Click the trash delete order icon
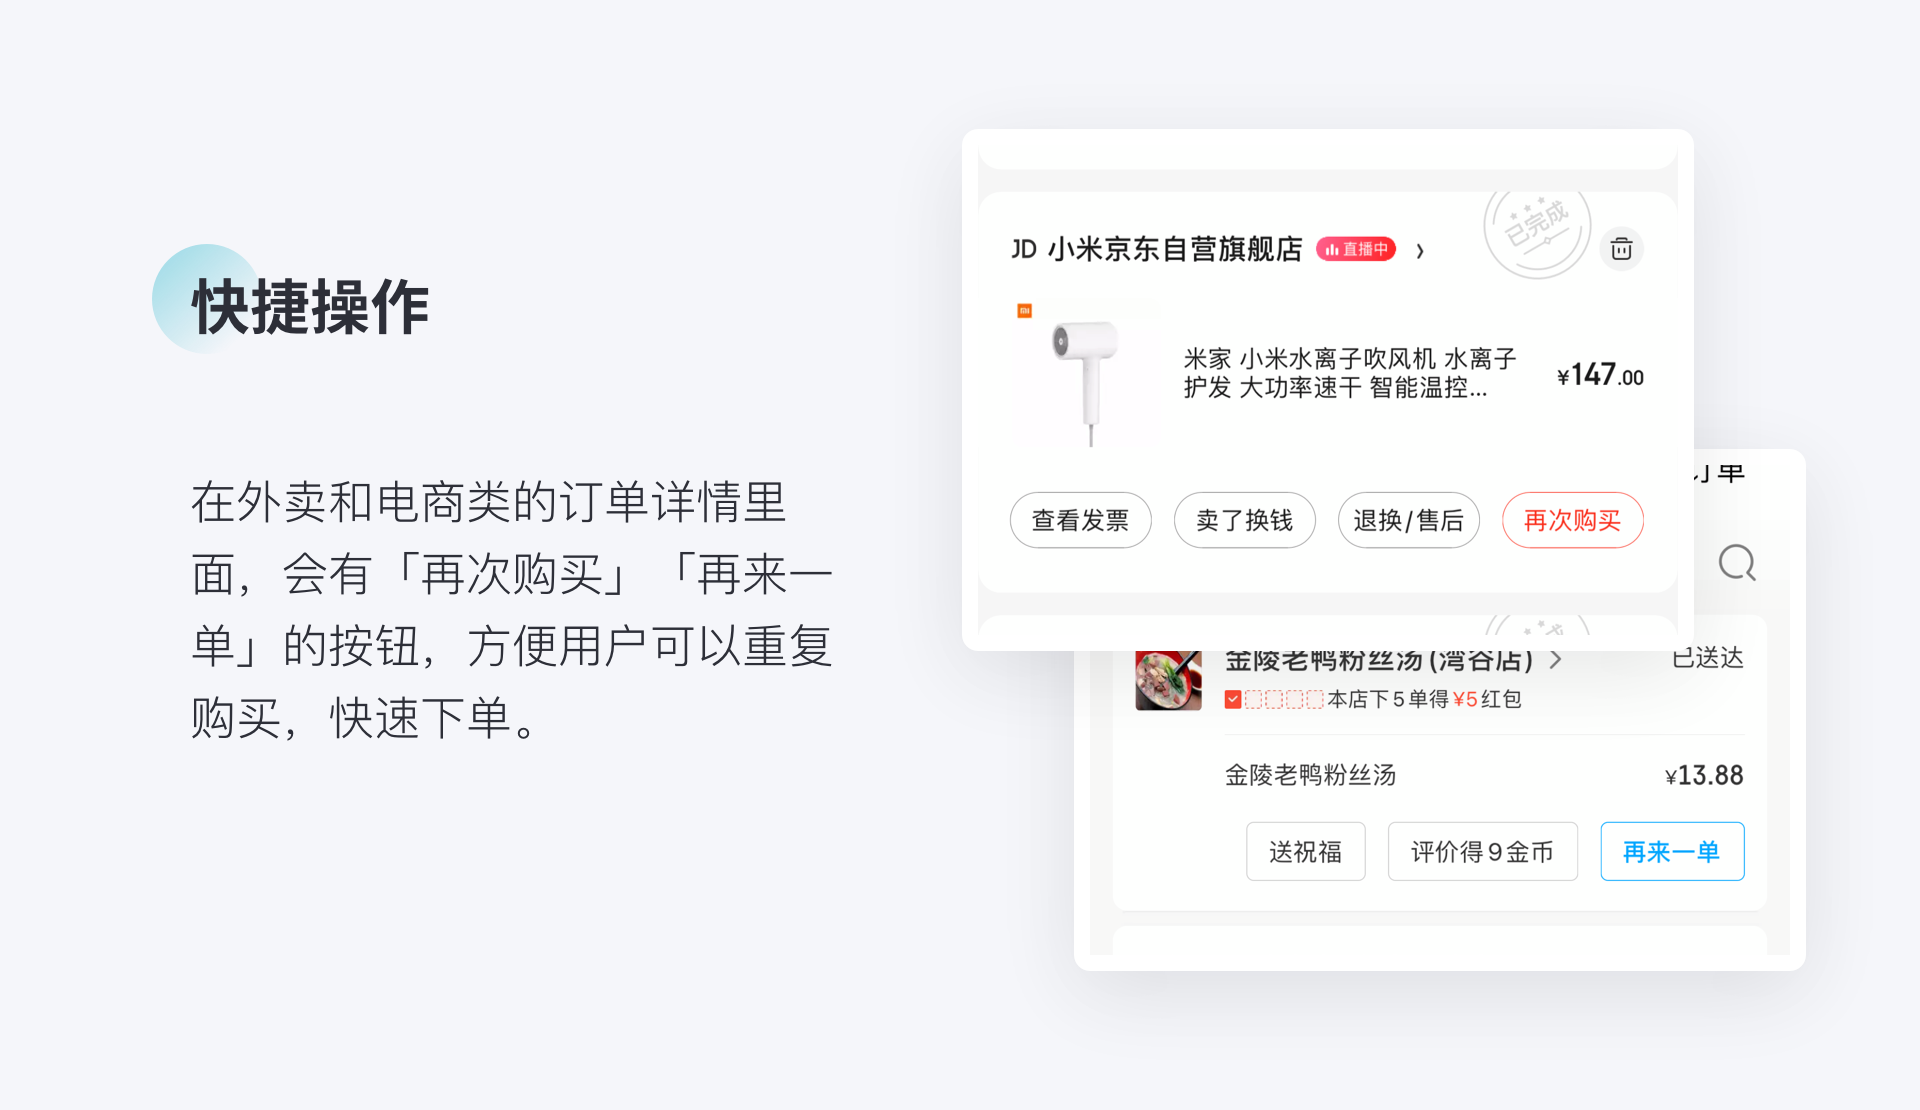The width and height of the screenshot is (1920, 1110). point(1621,249)
